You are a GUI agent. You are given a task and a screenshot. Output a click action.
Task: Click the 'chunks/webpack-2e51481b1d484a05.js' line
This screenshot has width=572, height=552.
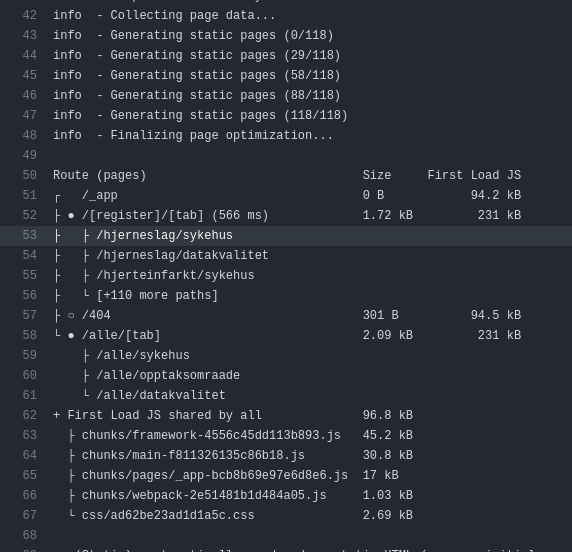point(204,495)
